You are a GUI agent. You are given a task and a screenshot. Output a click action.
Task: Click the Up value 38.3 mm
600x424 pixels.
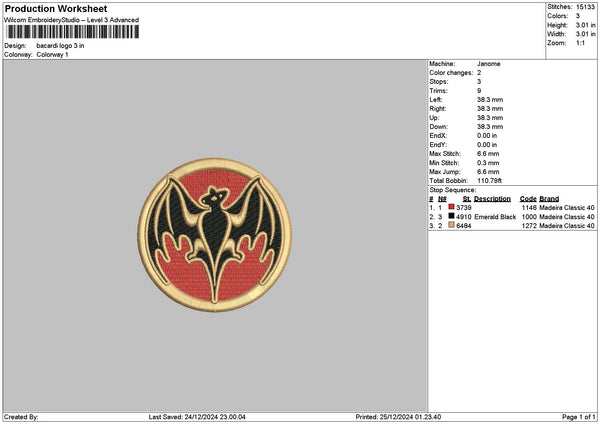tap(490, 118)
